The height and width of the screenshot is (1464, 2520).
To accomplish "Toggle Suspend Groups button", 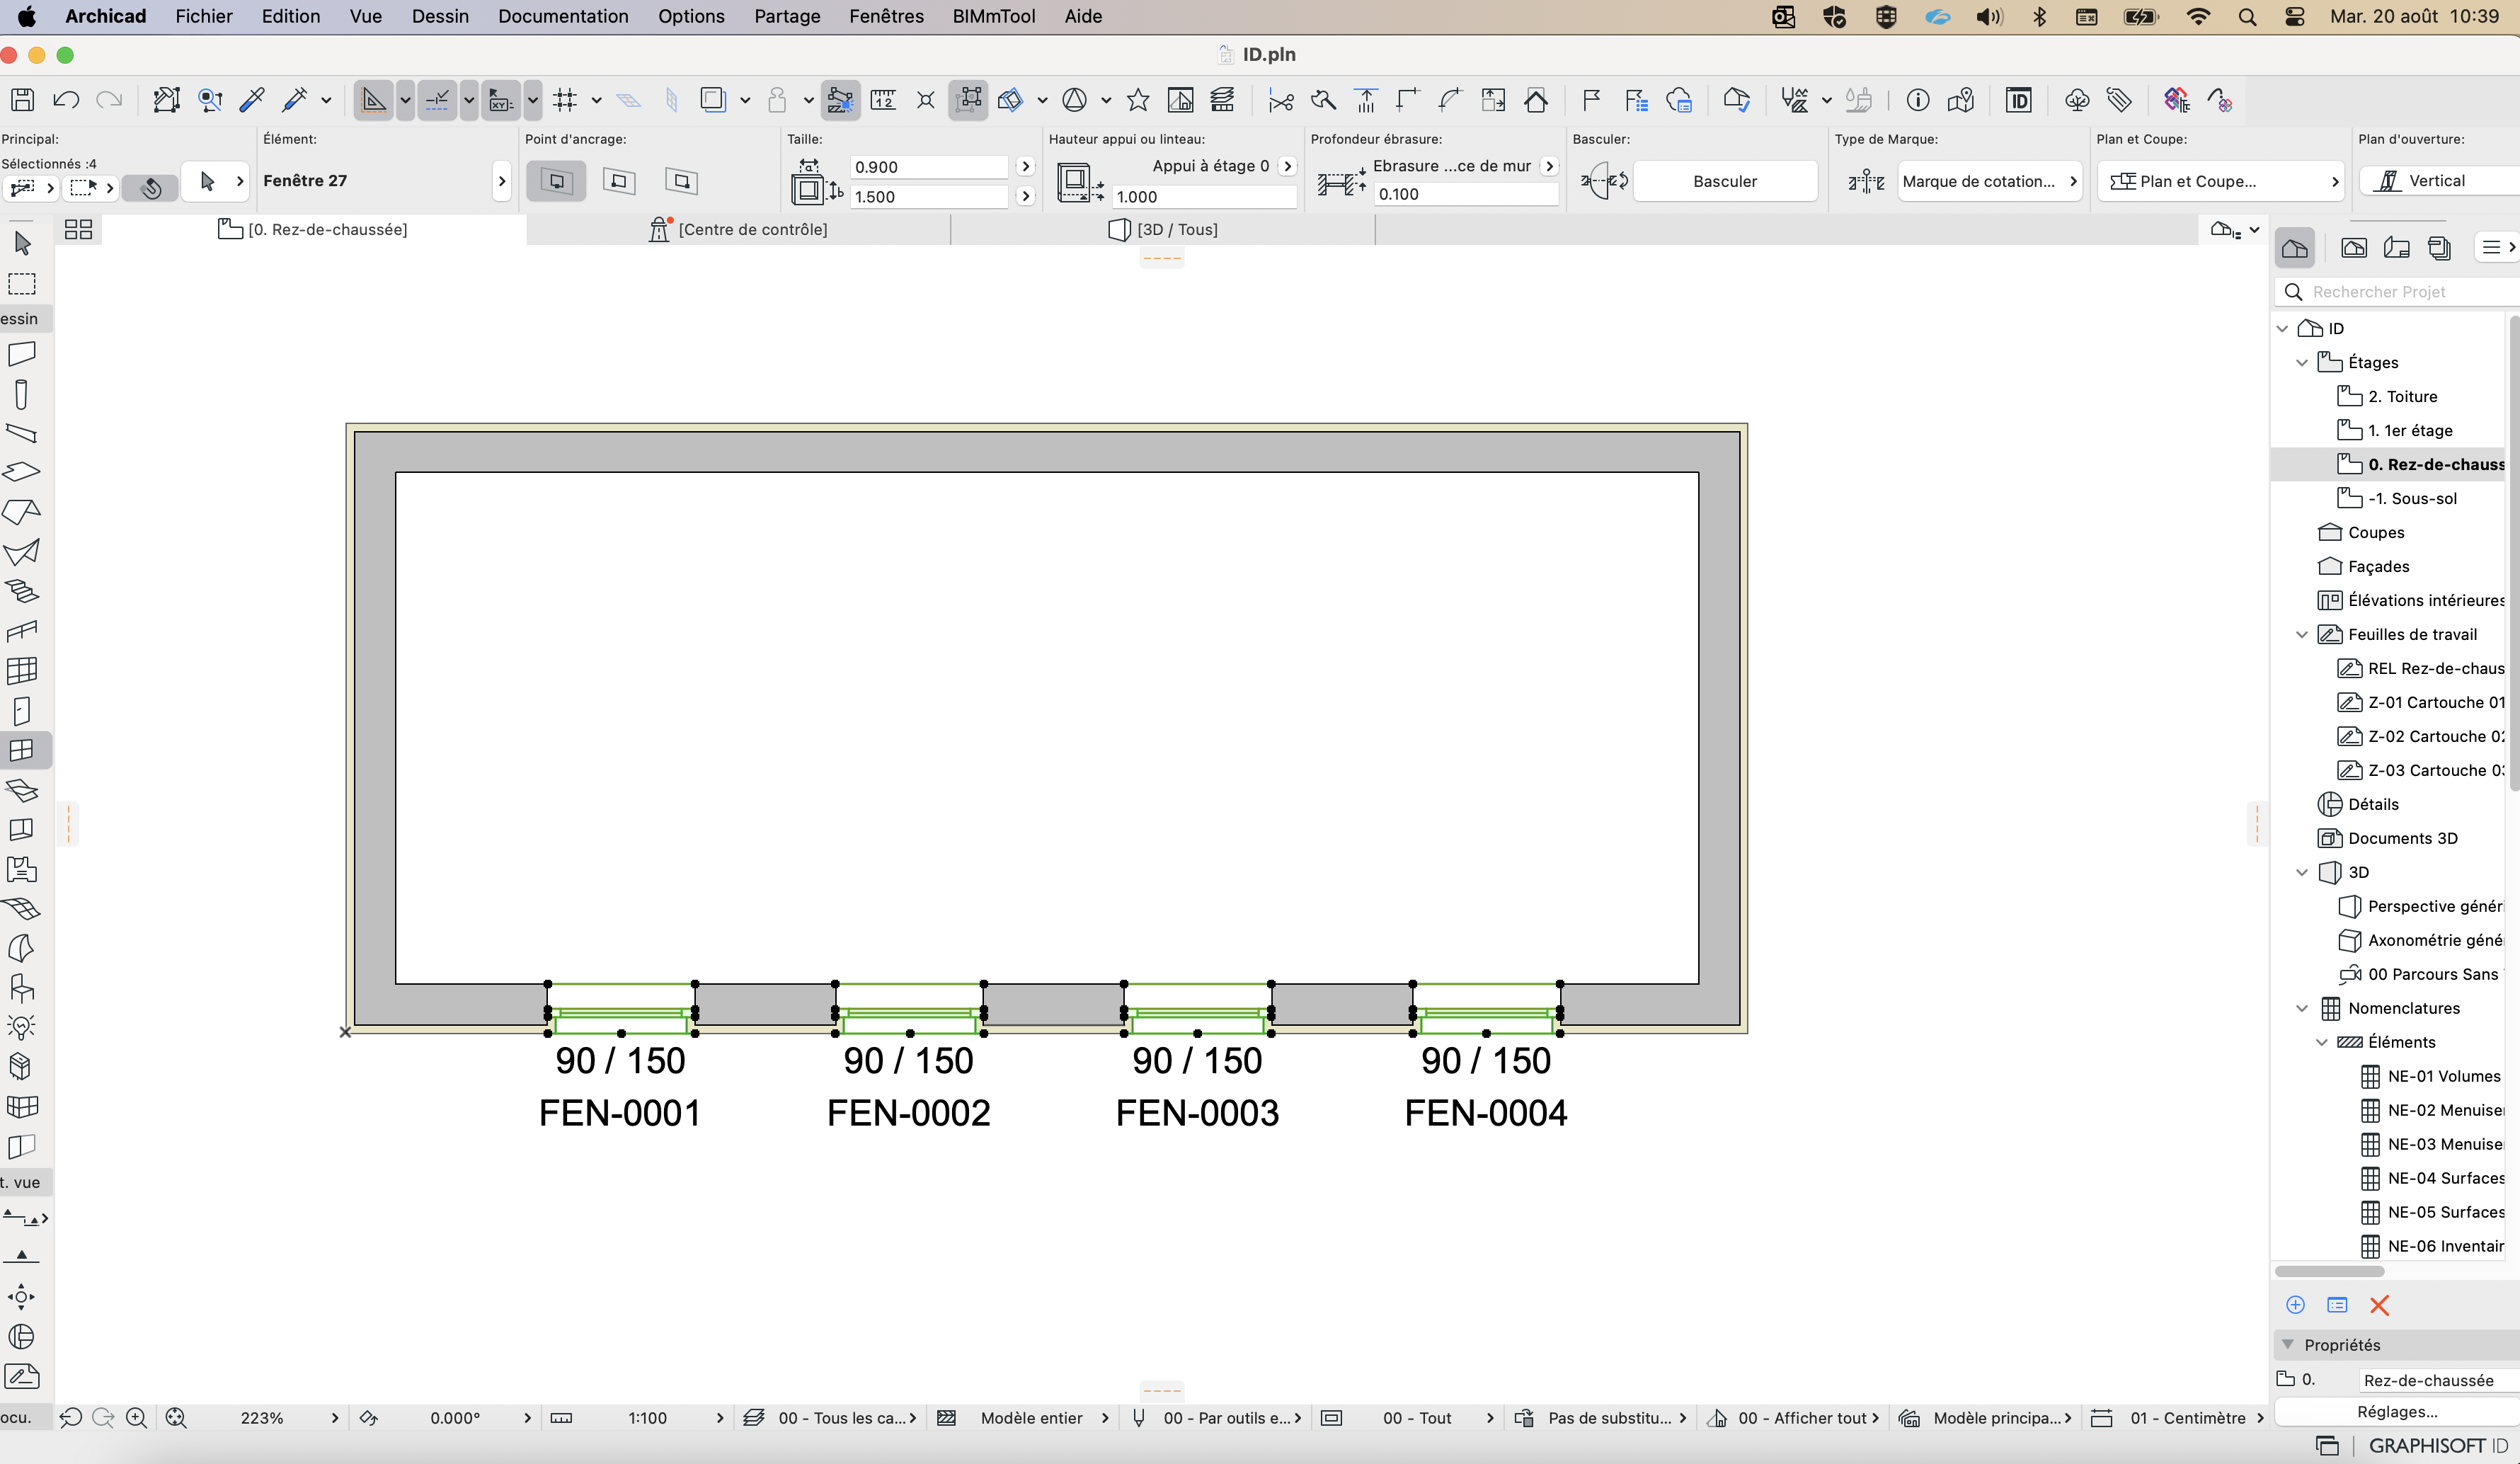I will [968, 99].
